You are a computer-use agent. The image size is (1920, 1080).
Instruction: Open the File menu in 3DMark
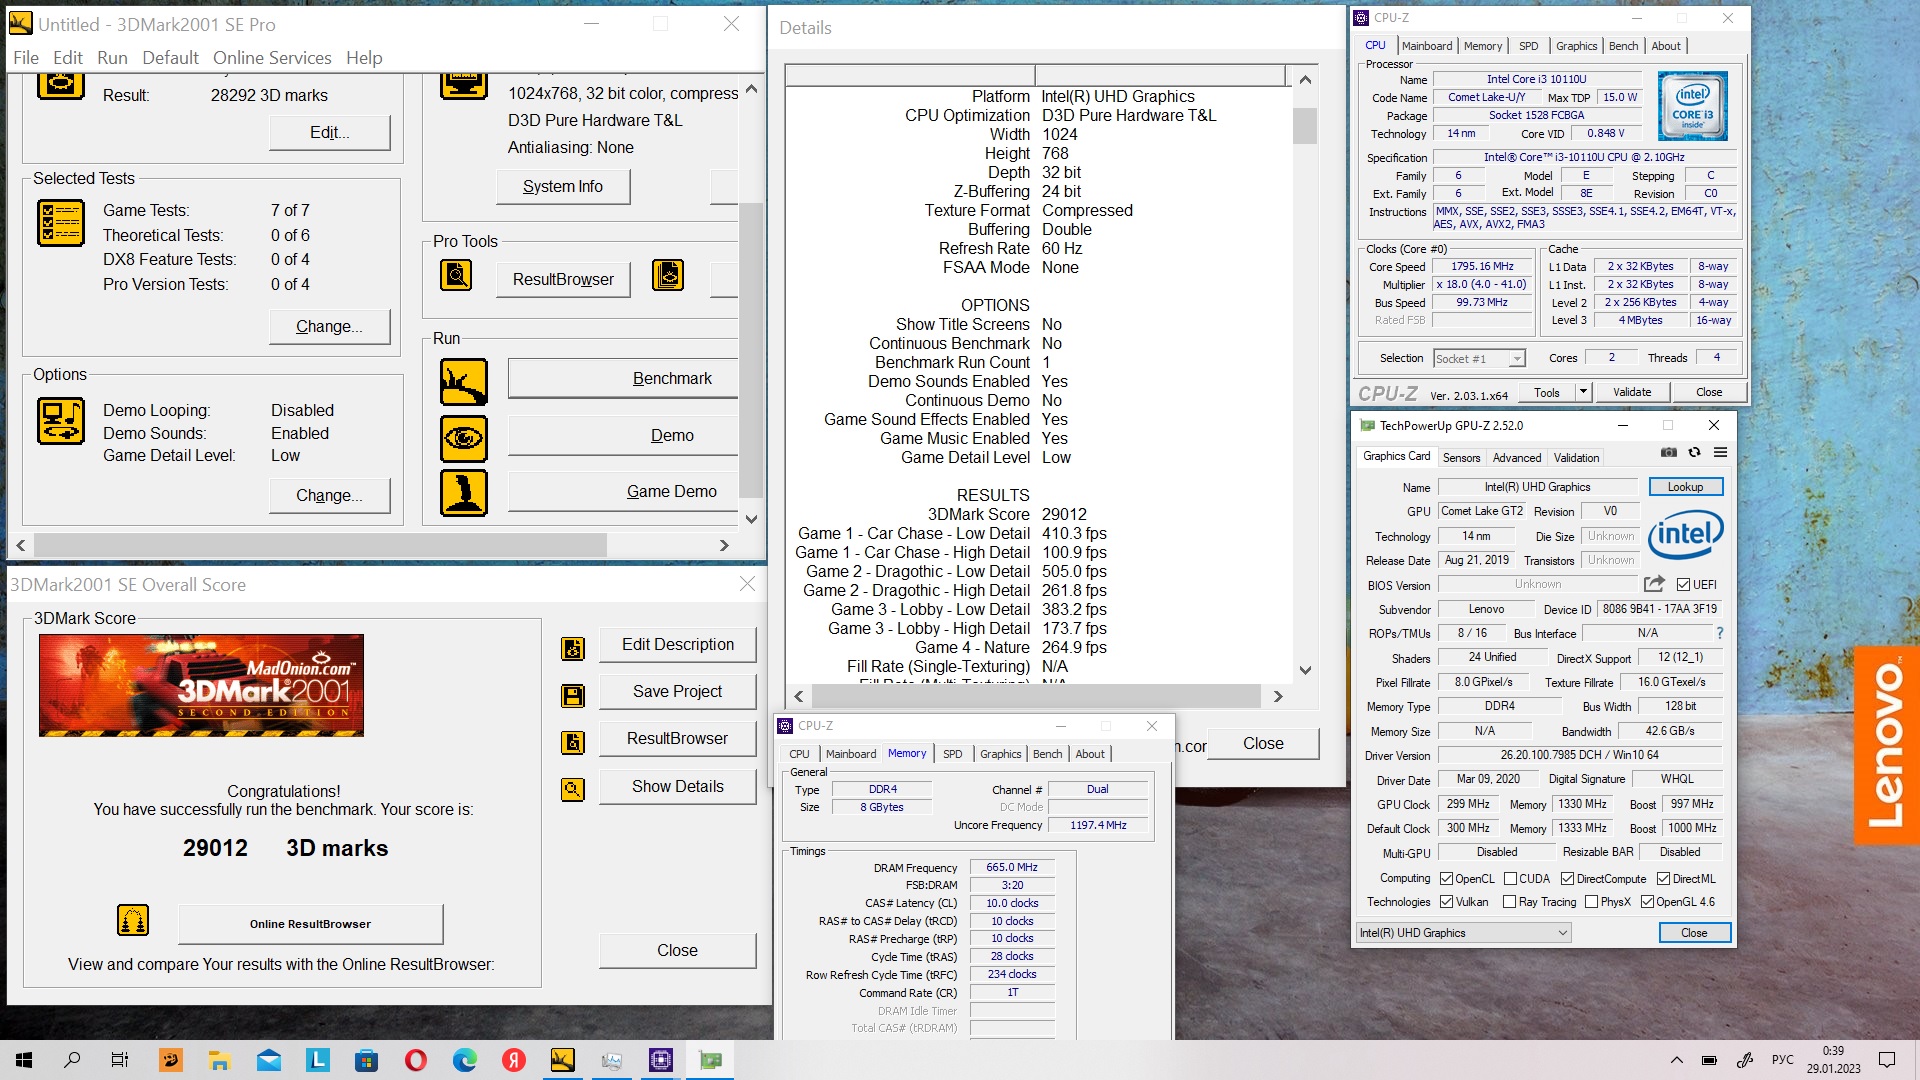26,58
